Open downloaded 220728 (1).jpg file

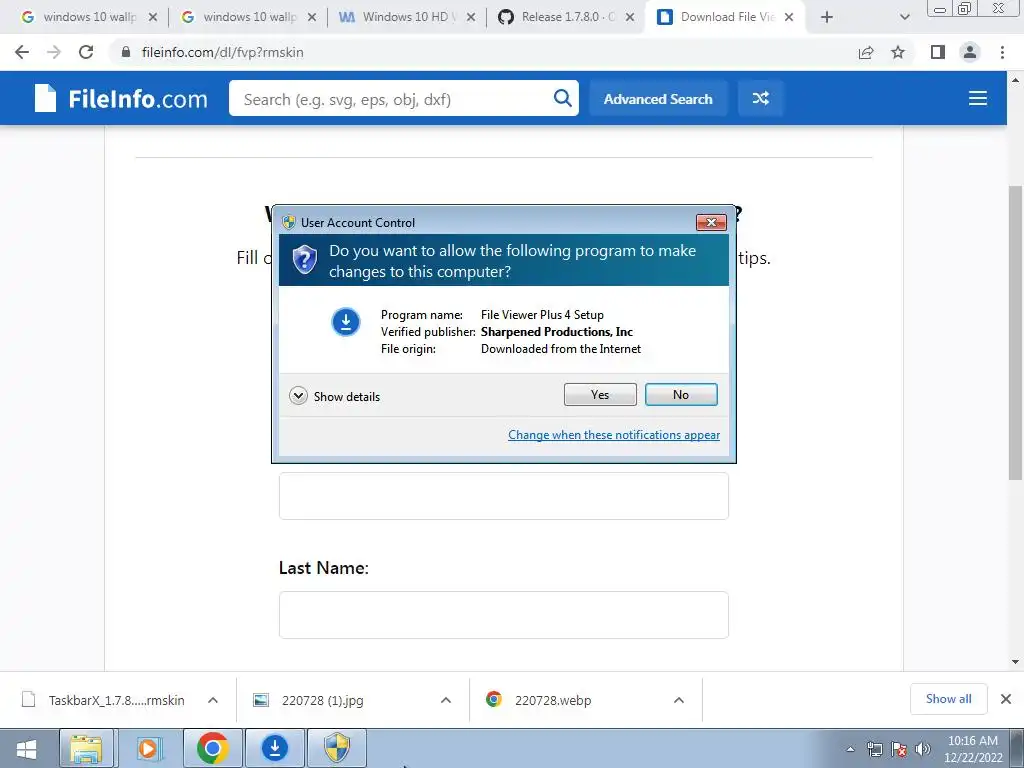[310, 700]
